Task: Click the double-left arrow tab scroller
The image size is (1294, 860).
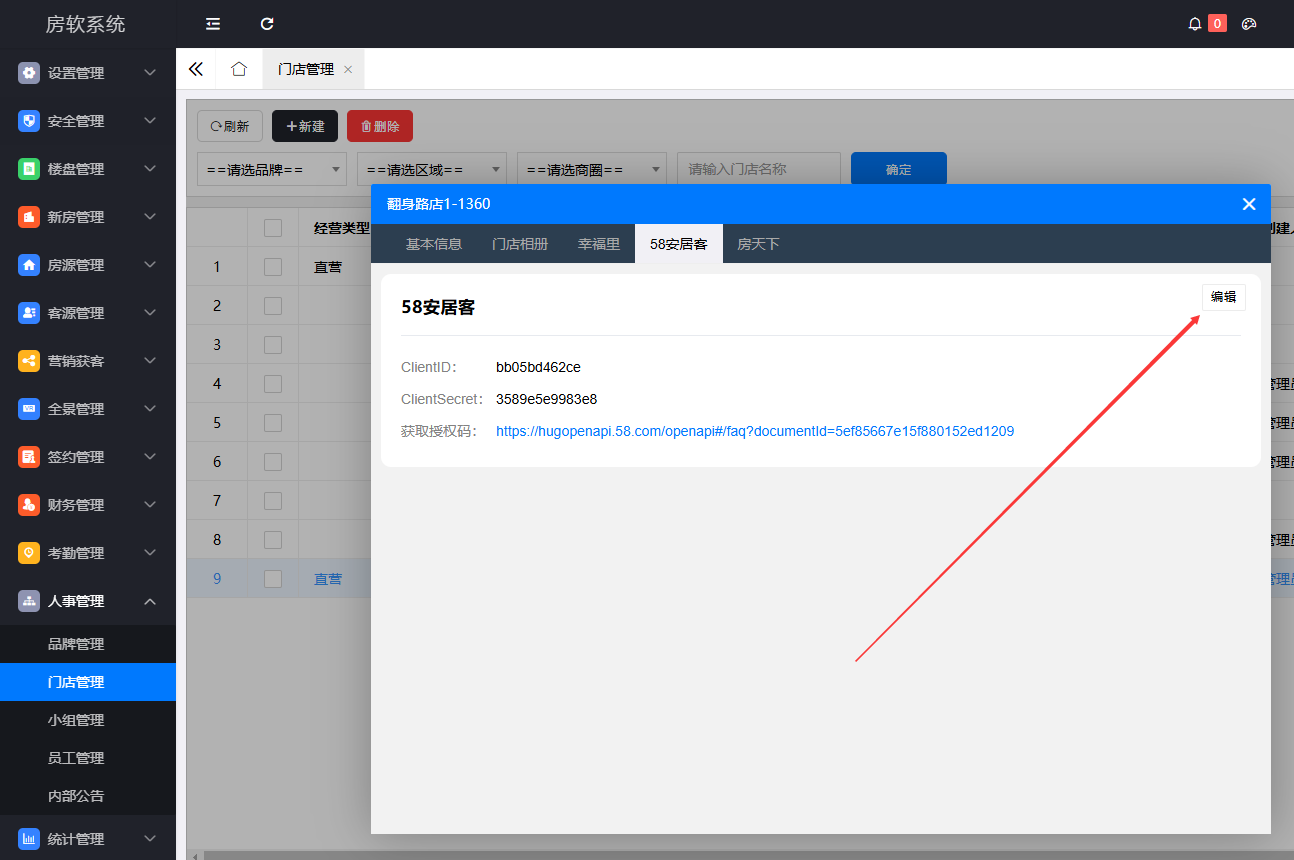Action: pos(196,69)
